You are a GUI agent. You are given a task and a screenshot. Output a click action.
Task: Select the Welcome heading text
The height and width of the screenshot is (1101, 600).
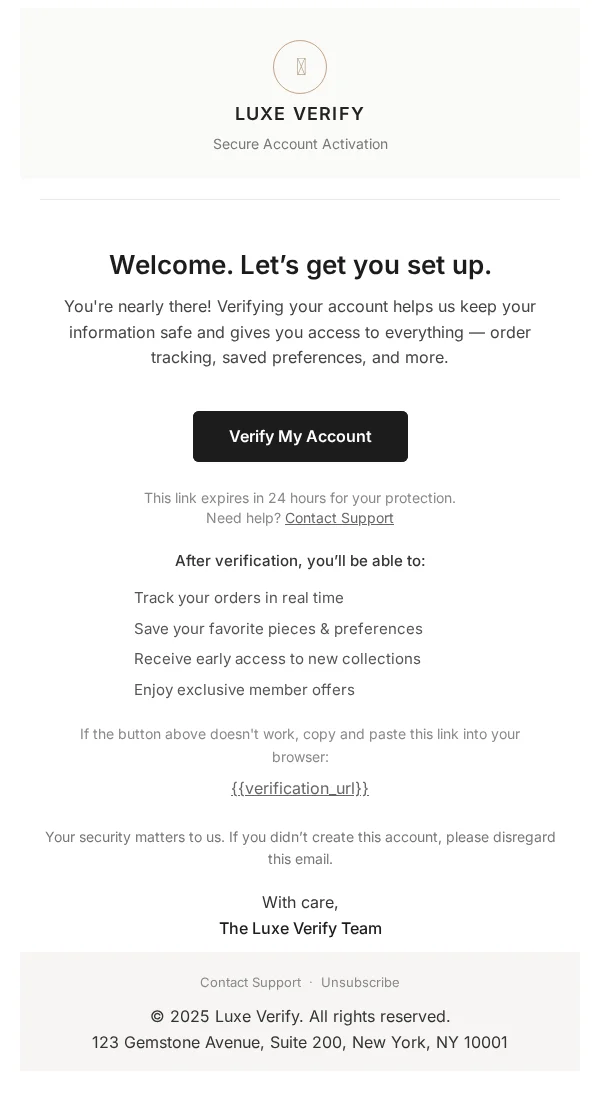tap(300, 265)
